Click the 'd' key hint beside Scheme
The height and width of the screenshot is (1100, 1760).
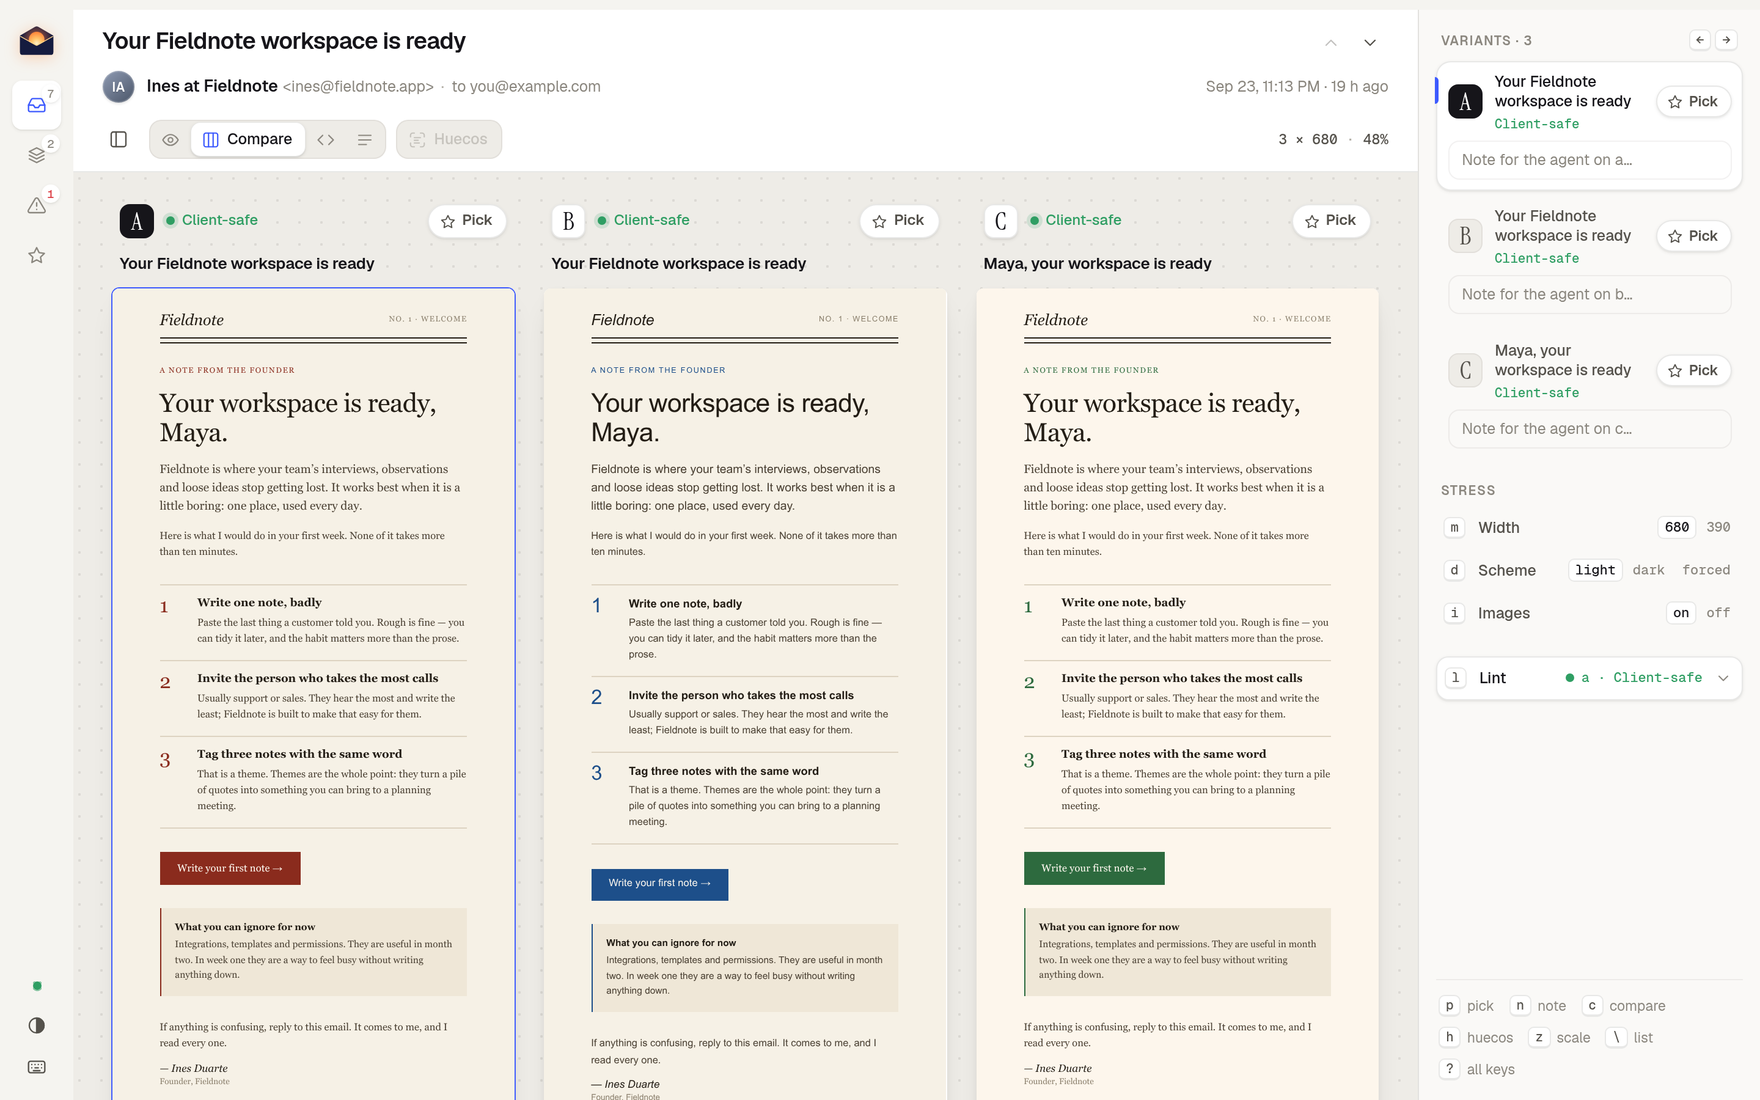(x=1454, y=570)
